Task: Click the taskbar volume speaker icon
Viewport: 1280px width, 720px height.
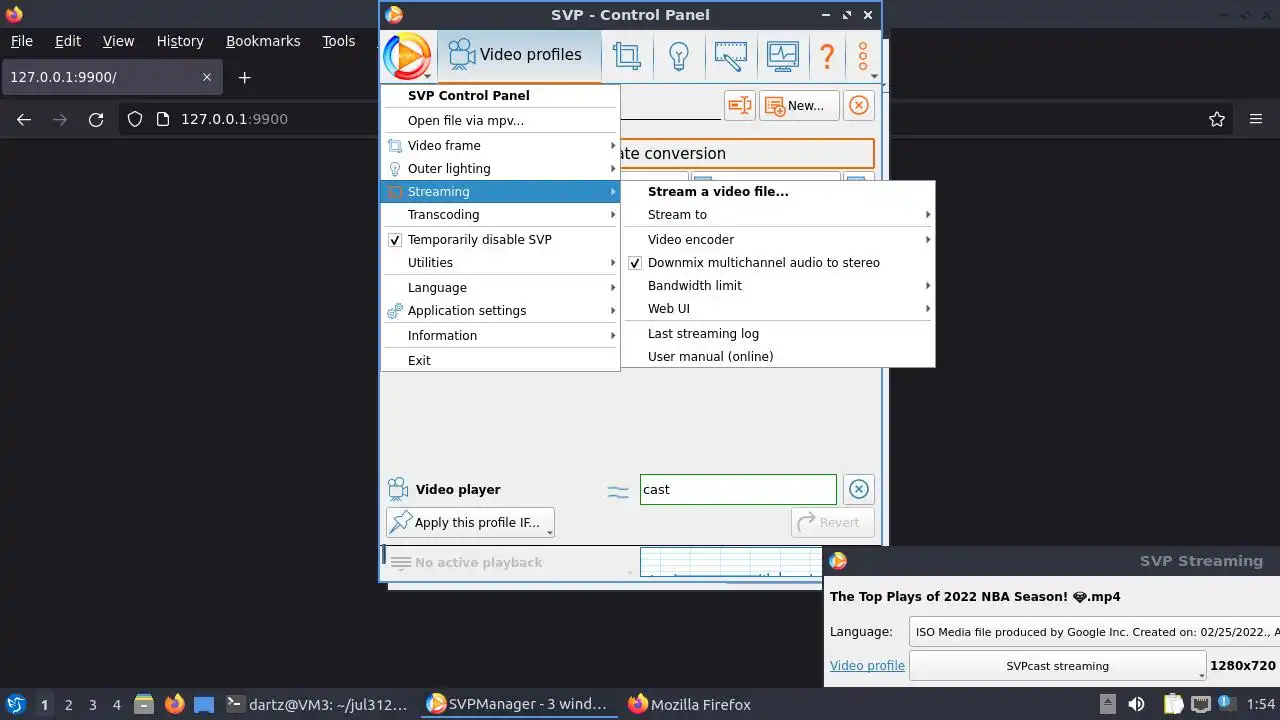Action: (1136, 704)
